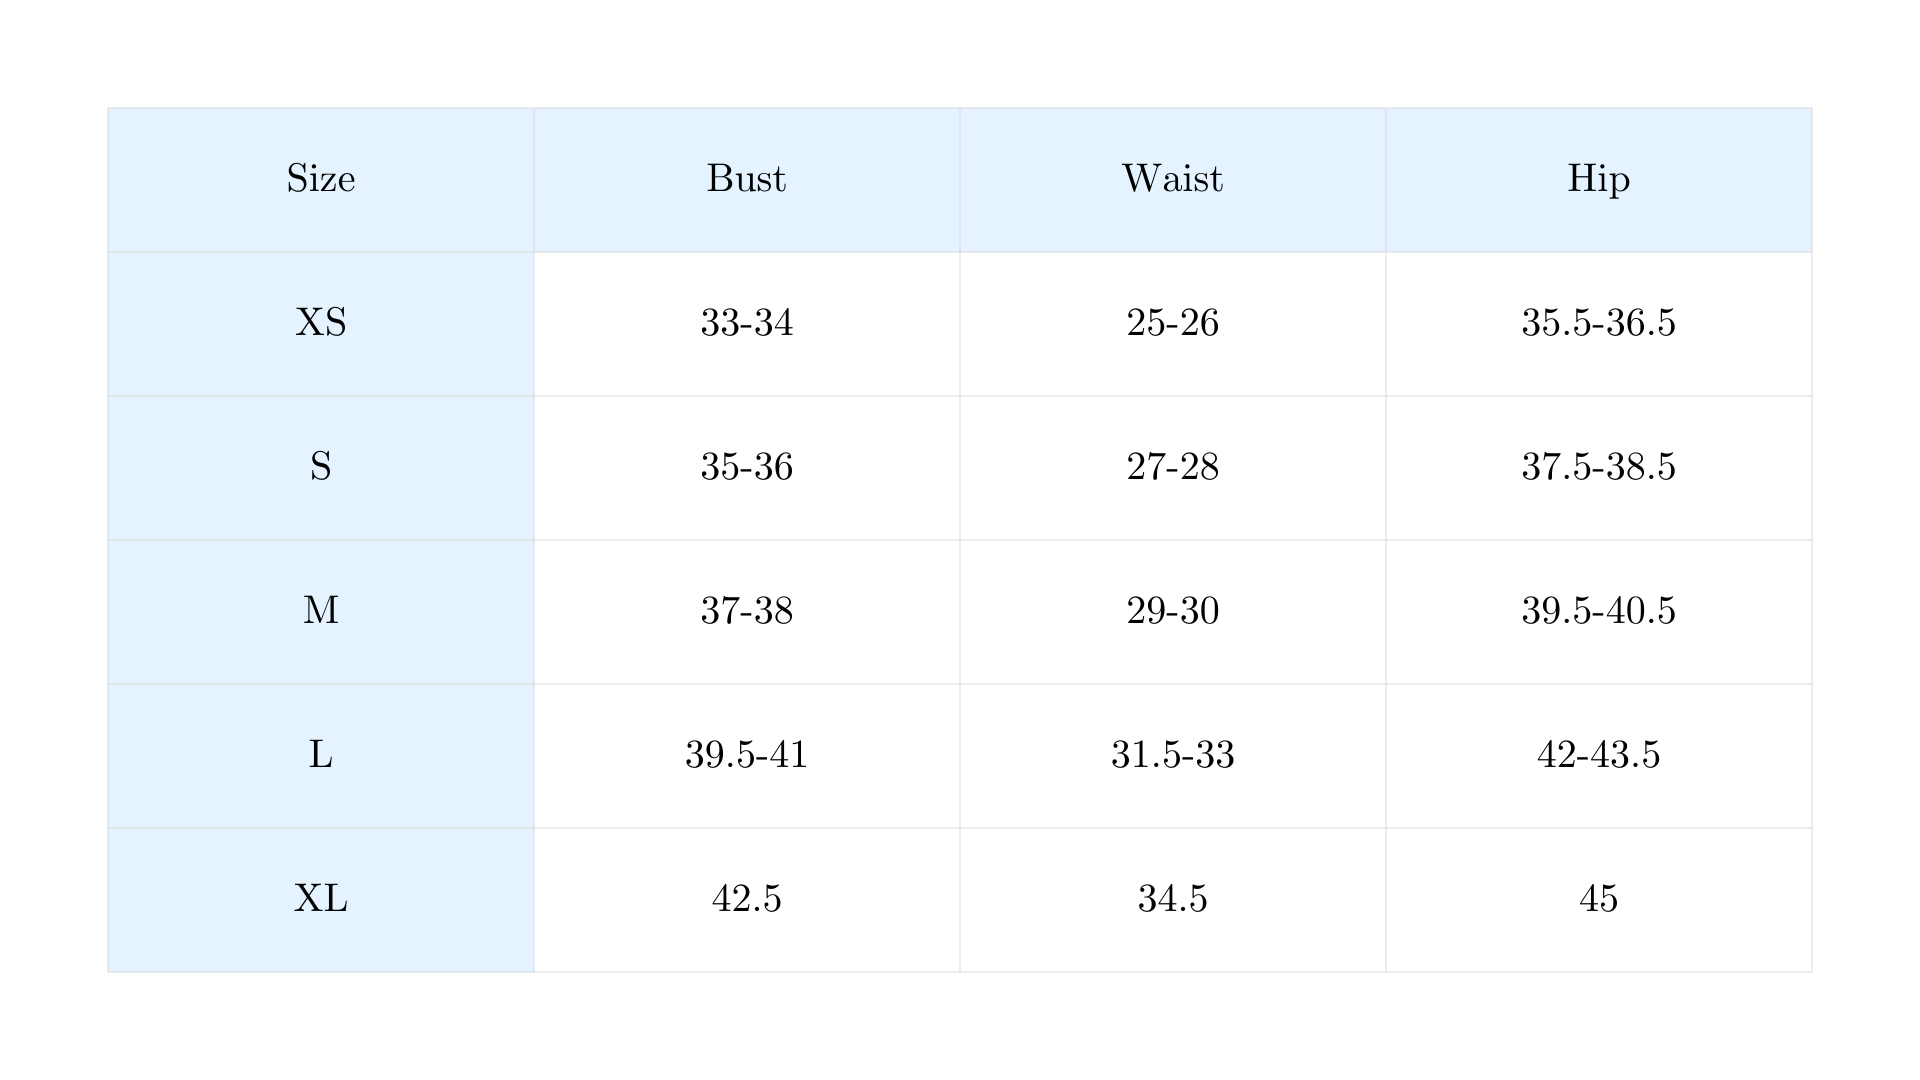The image size is (1920, 1080).
Task: Click the M waist value 29-30
Action: pyautogui.click(x=1172, y=611)
